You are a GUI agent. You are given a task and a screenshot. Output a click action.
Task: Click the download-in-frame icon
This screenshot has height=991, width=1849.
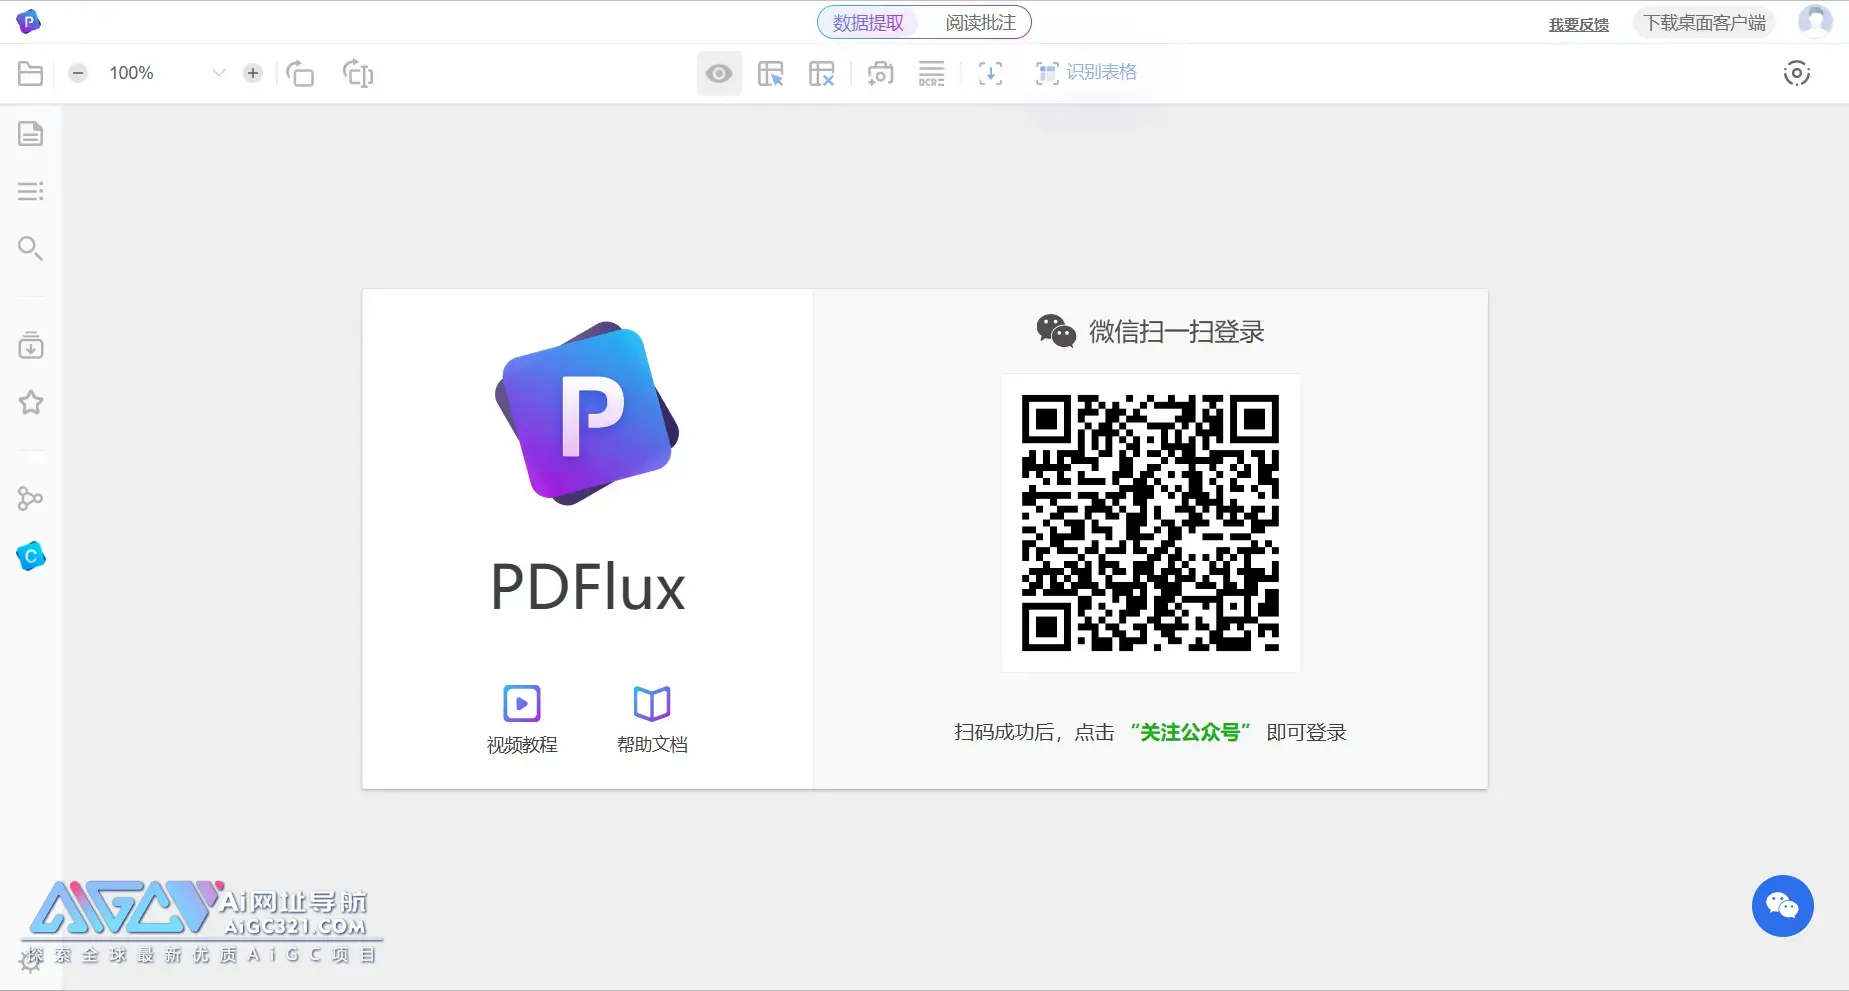point(990,73)
